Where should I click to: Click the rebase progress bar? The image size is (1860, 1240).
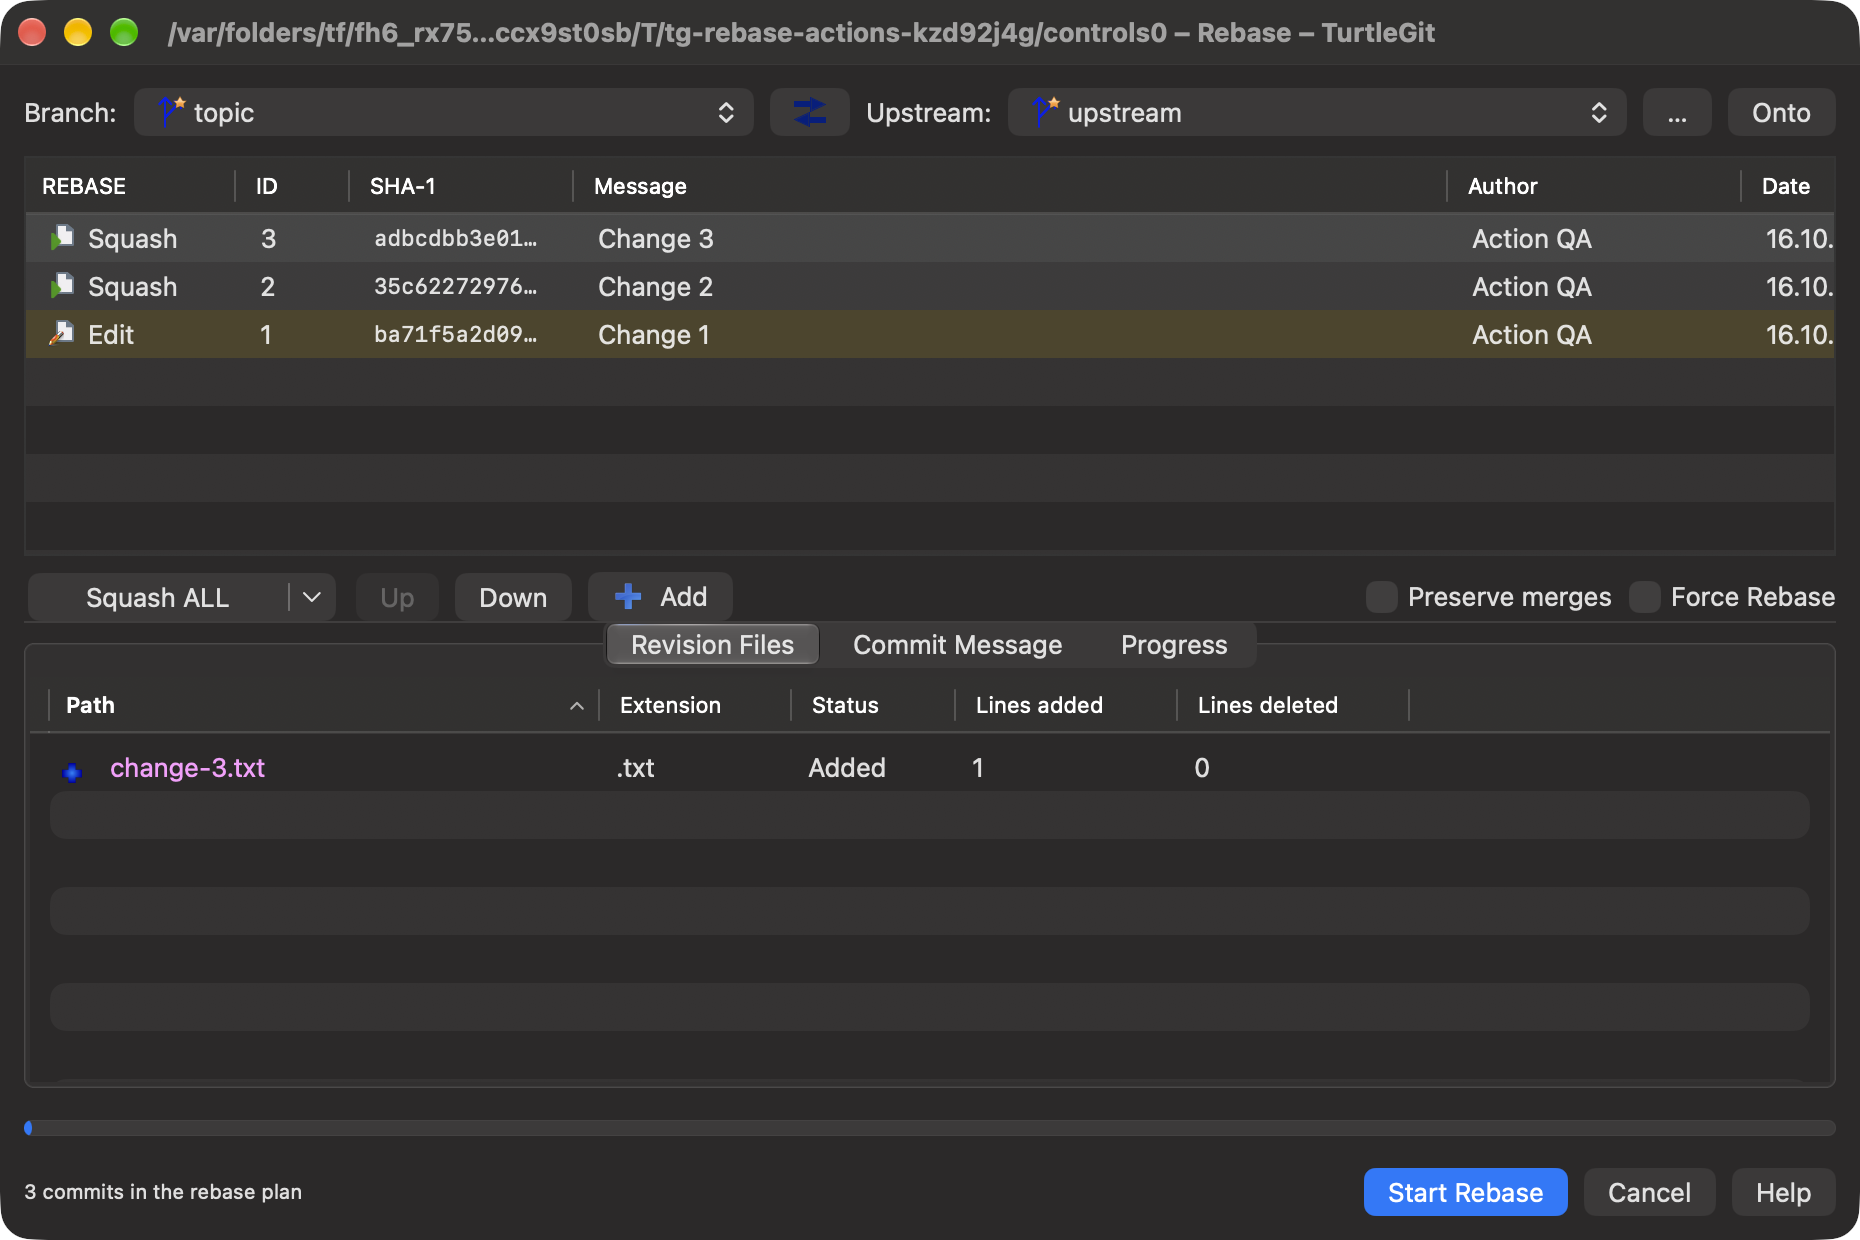pos(930,1128)
